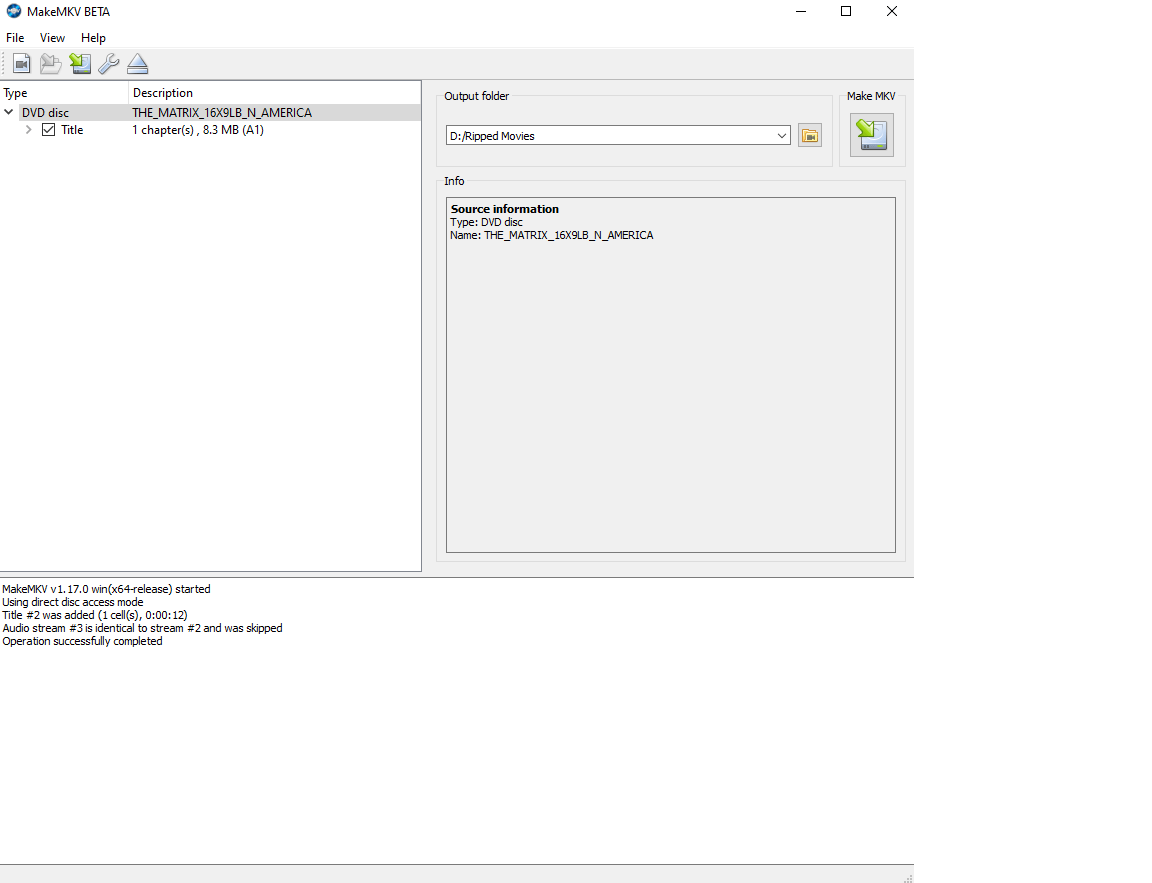Screen dimensions: 1152x883
Task: Minimize the MakeMKV window
Action: (801, 11)
